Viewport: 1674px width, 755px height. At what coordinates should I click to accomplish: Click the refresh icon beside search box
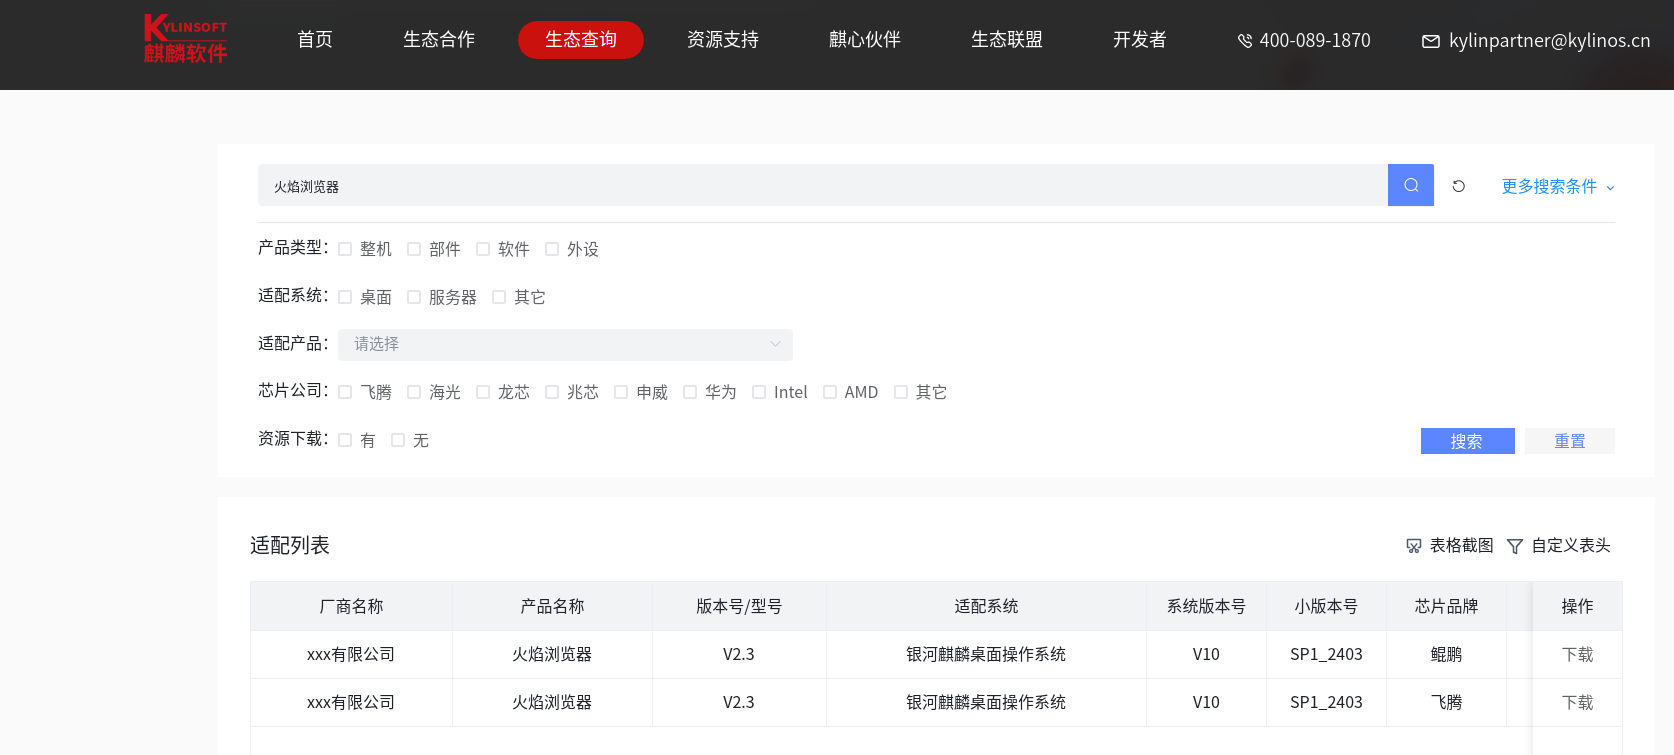pyautogui.click(x=1458, y=186)
